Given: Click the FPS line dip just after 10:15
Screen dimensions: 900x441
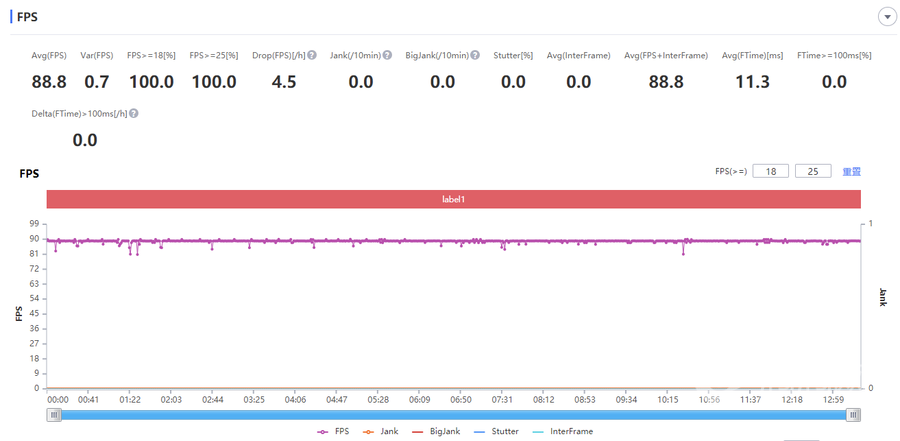Looking at the screenshot, I should [684, 253].
